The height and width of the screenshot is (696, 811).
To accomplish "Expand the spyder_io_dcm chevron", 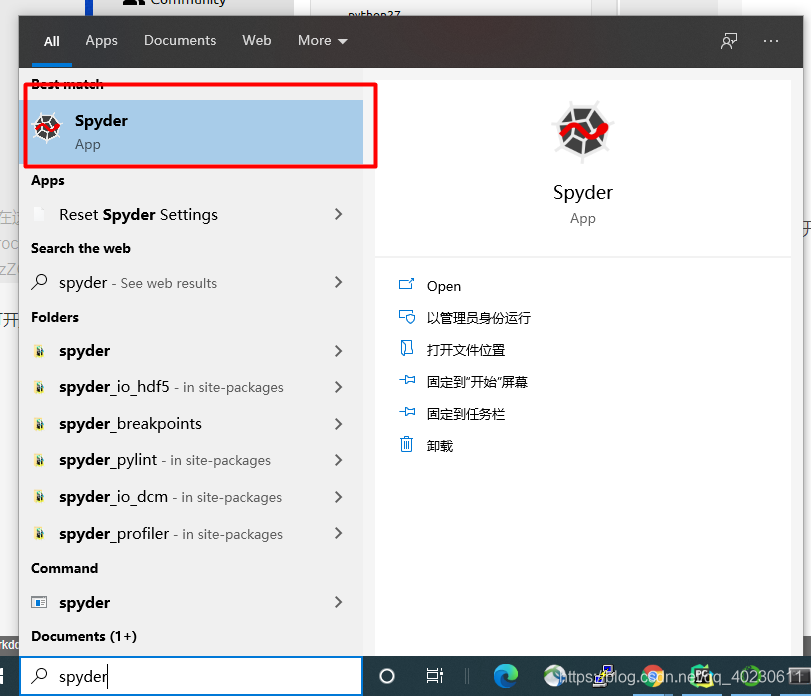I will [338, 497].
